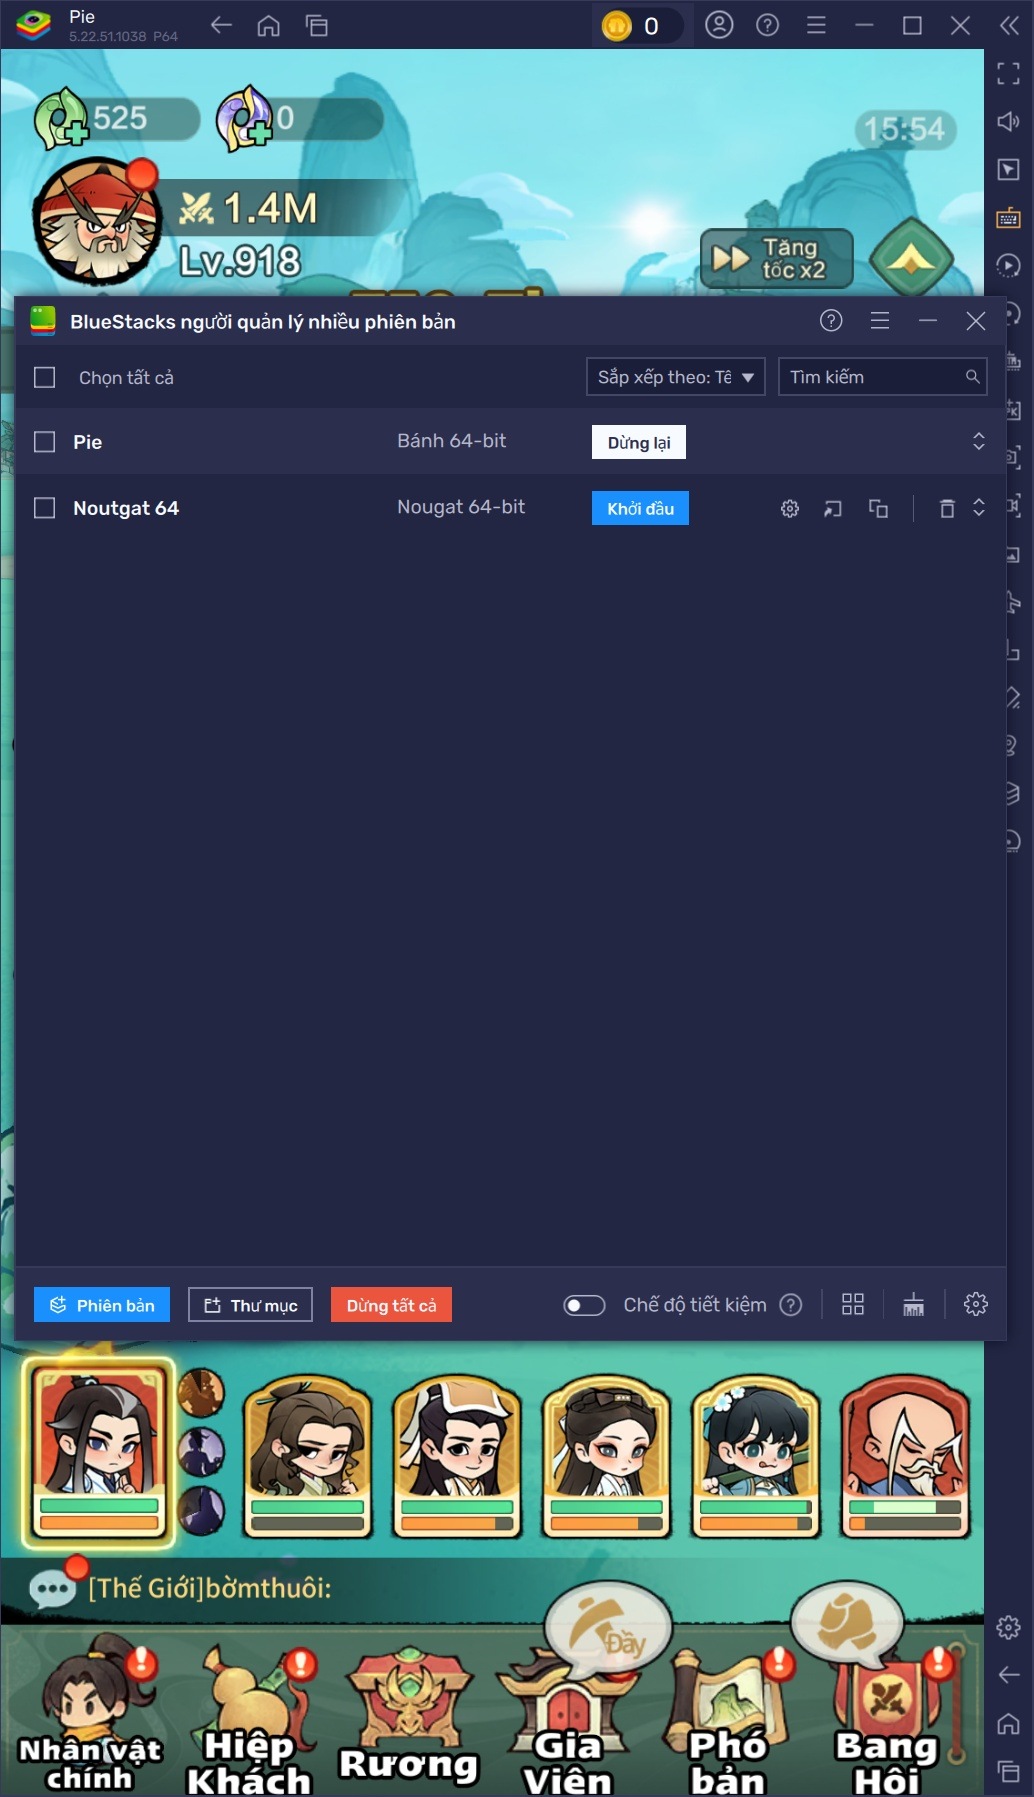
Task: Toggle fullscreen from side toolbar
Action: coord(1008,73)
